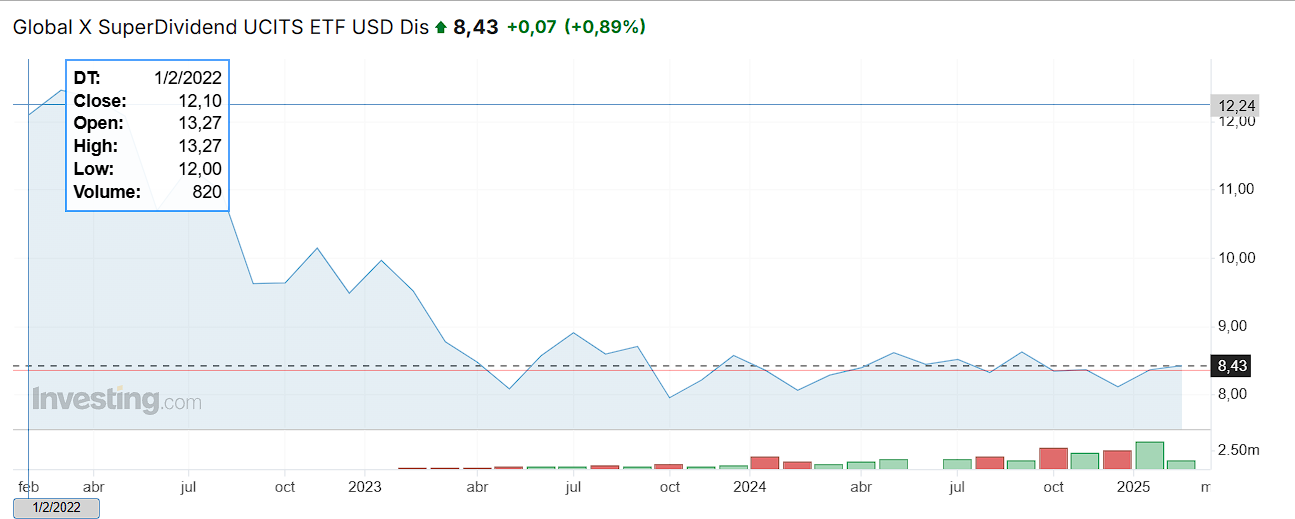Click the 12,24 crosshair price label
The image size is (1295, 519).
[x=1236, y=105]
